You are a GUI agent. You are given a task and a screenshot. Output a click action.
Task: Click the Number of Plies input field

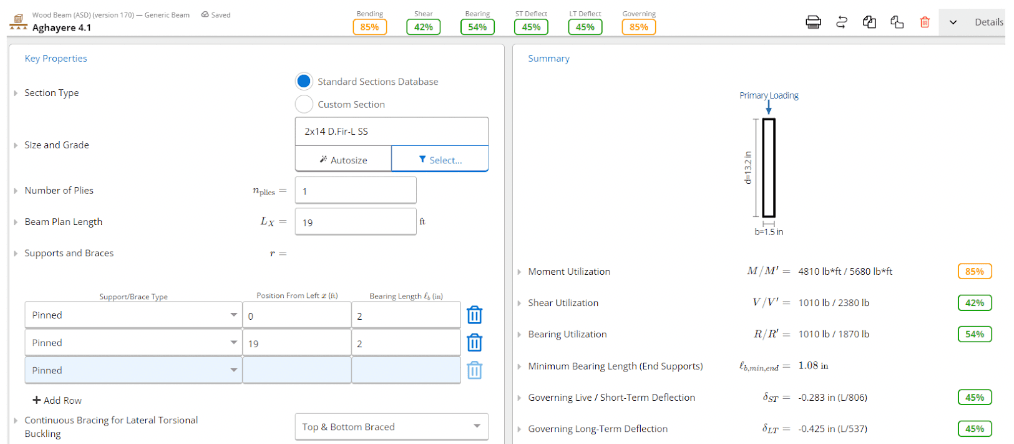click(356, 191)
